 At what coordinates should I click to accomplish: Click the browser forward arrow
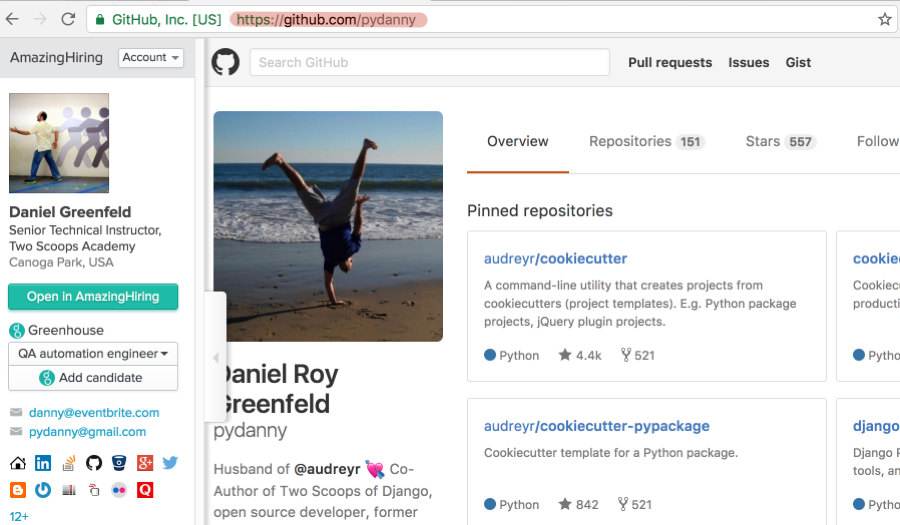click(40, 19)
